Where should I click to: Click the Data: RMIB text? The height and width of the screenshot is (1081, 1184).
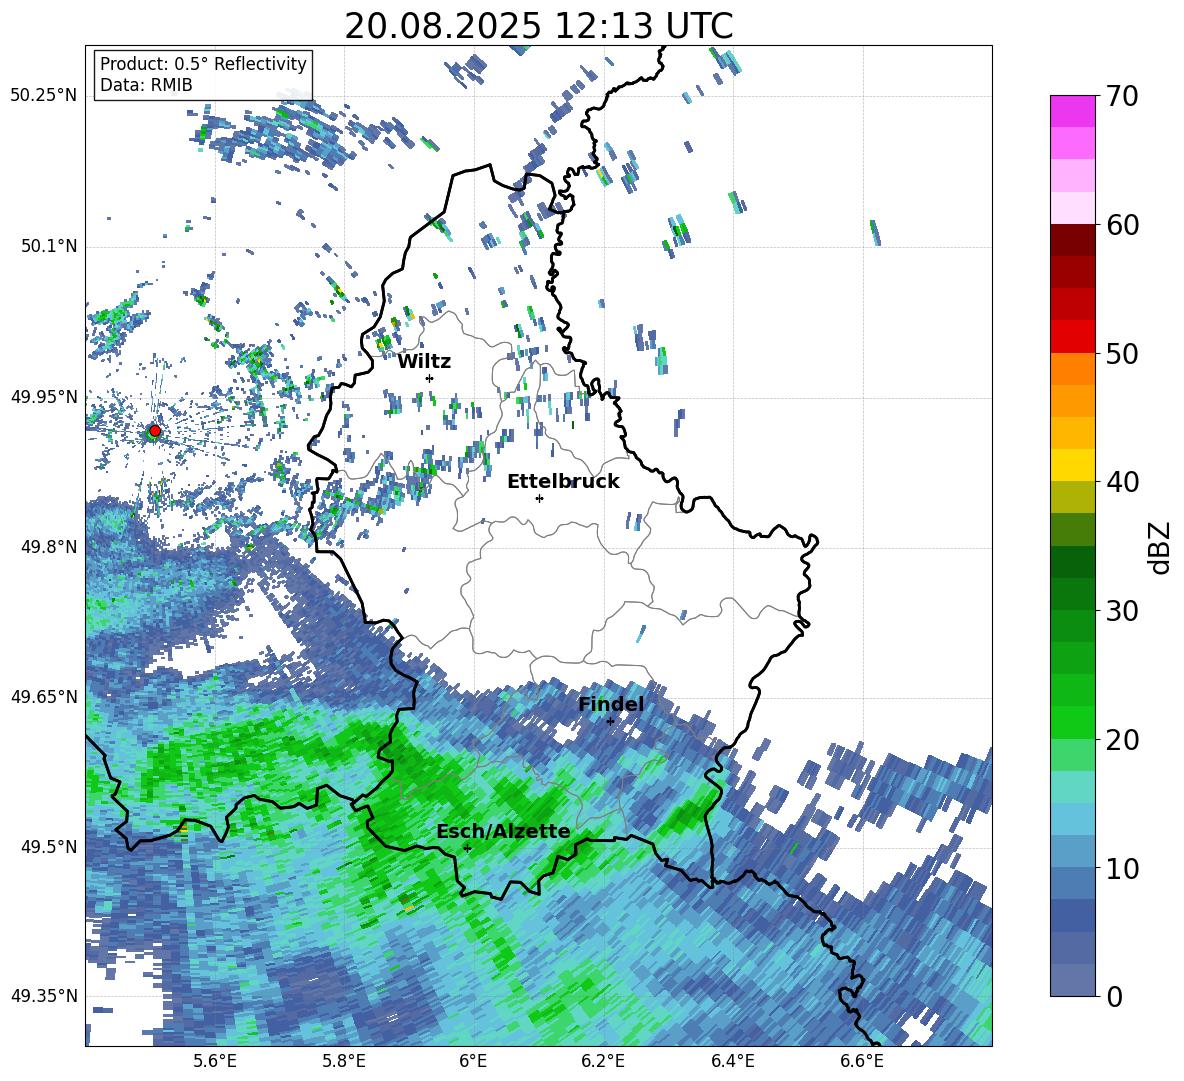click(x=146, y=85)
